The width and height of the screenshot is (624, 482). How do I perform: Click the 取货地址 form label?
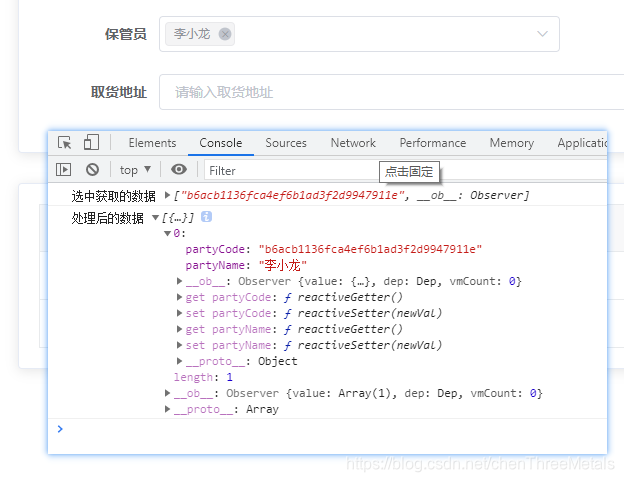click(x=119, y=92)
